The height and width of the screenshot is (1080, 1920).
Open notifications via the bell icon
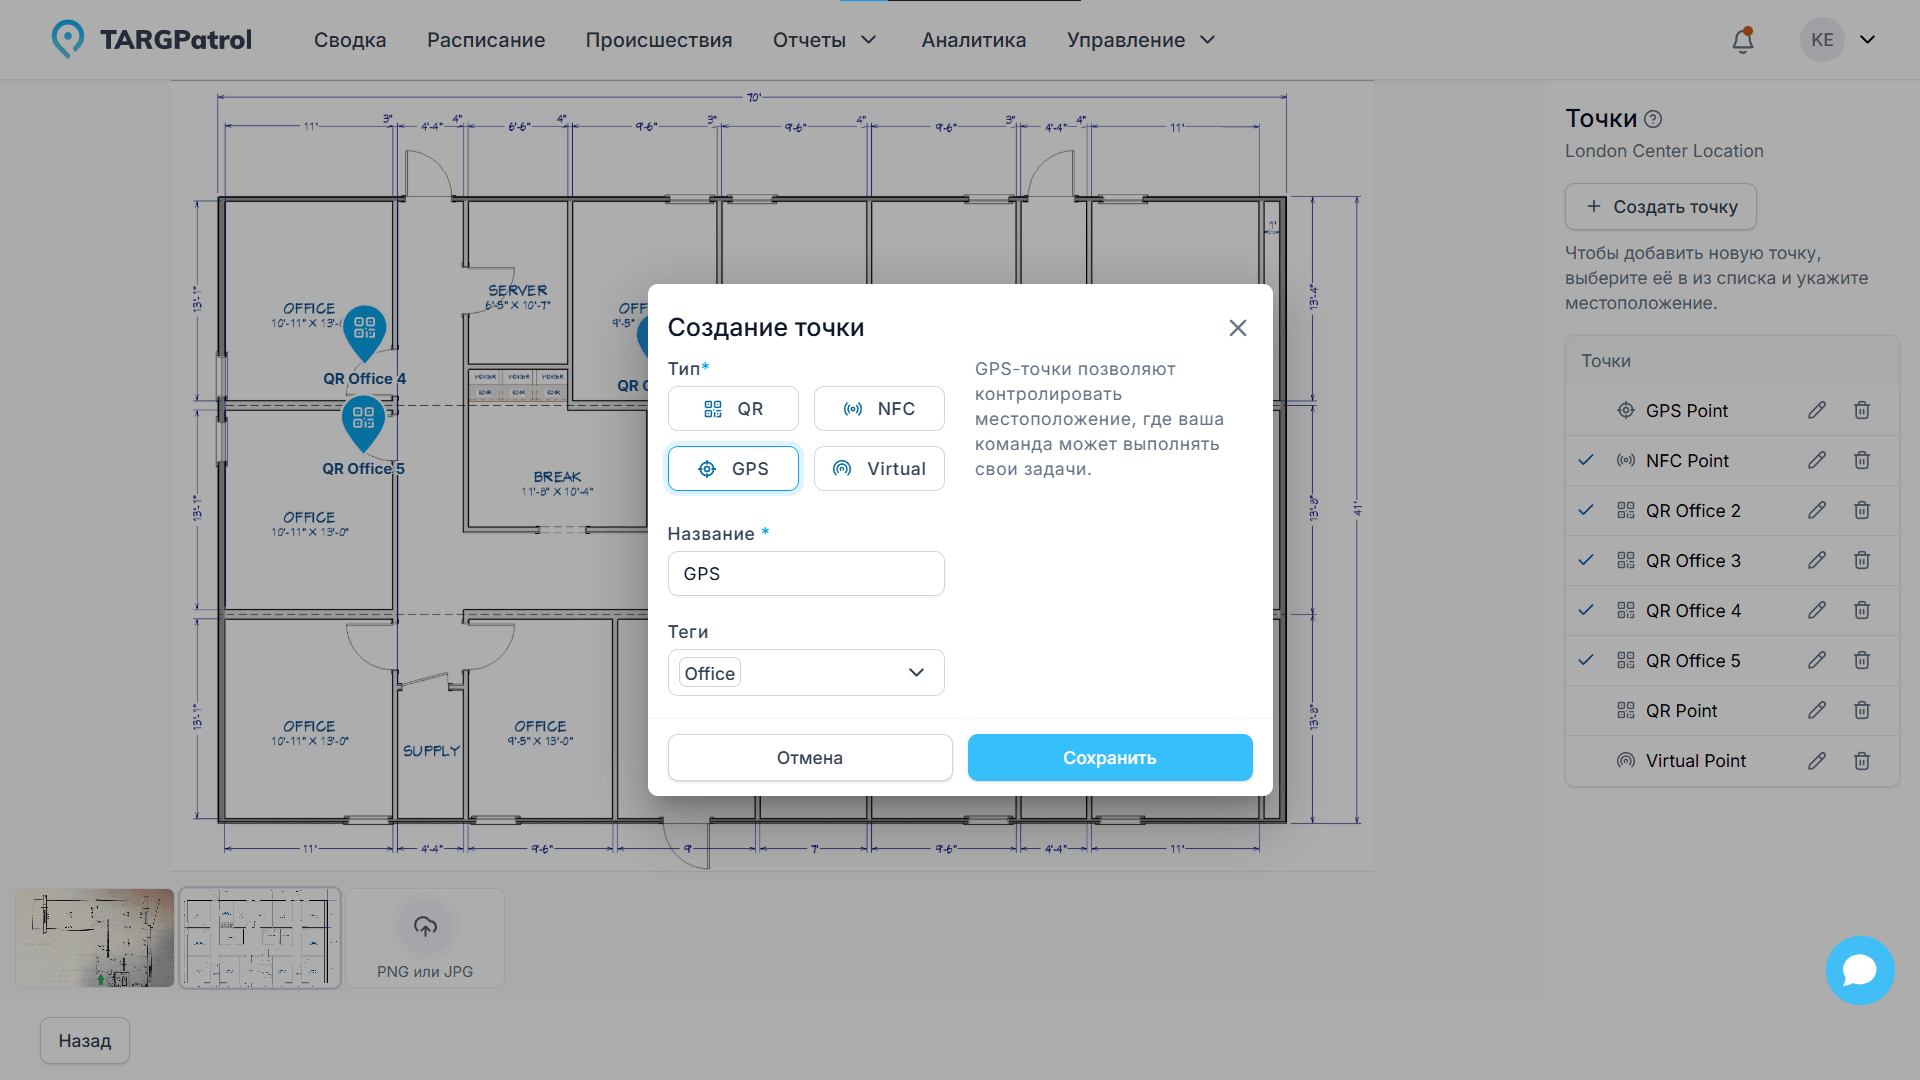coord(1742,39)
